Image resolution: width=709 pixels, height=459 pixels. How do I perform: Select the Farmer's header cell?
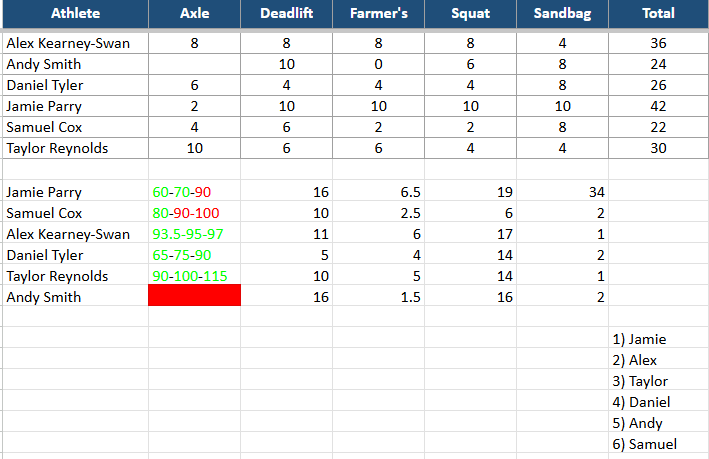click(x=378, y=14)
